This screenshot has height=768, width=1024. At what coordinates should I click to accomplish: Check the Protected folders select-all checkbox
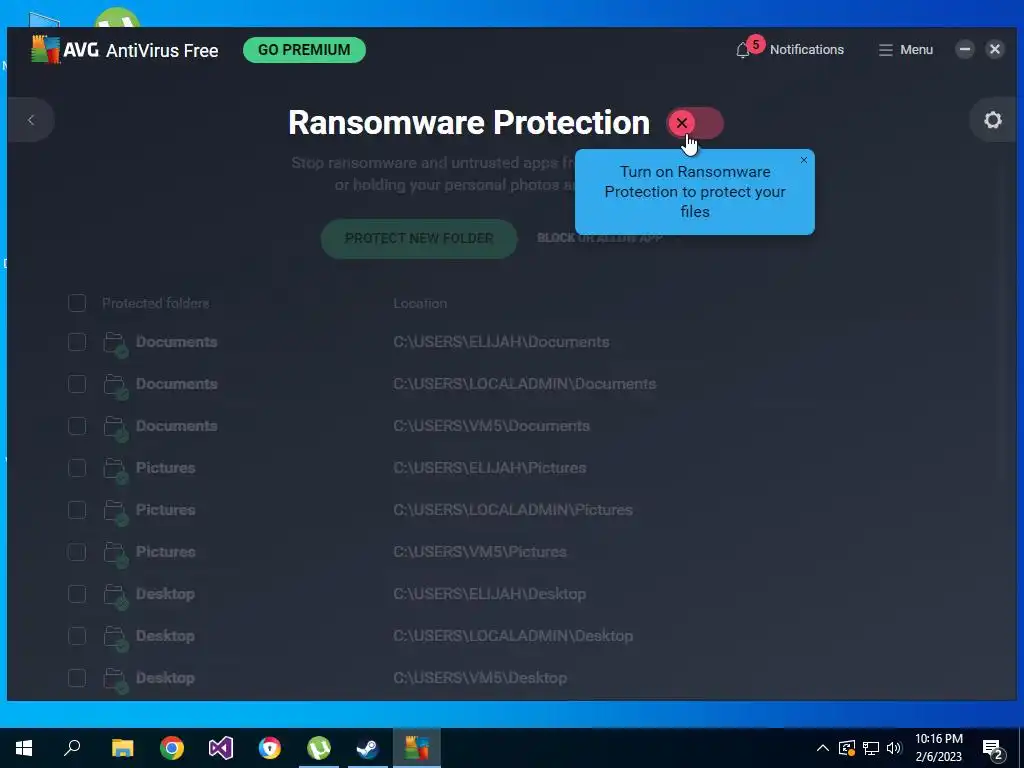click(77, 303)
